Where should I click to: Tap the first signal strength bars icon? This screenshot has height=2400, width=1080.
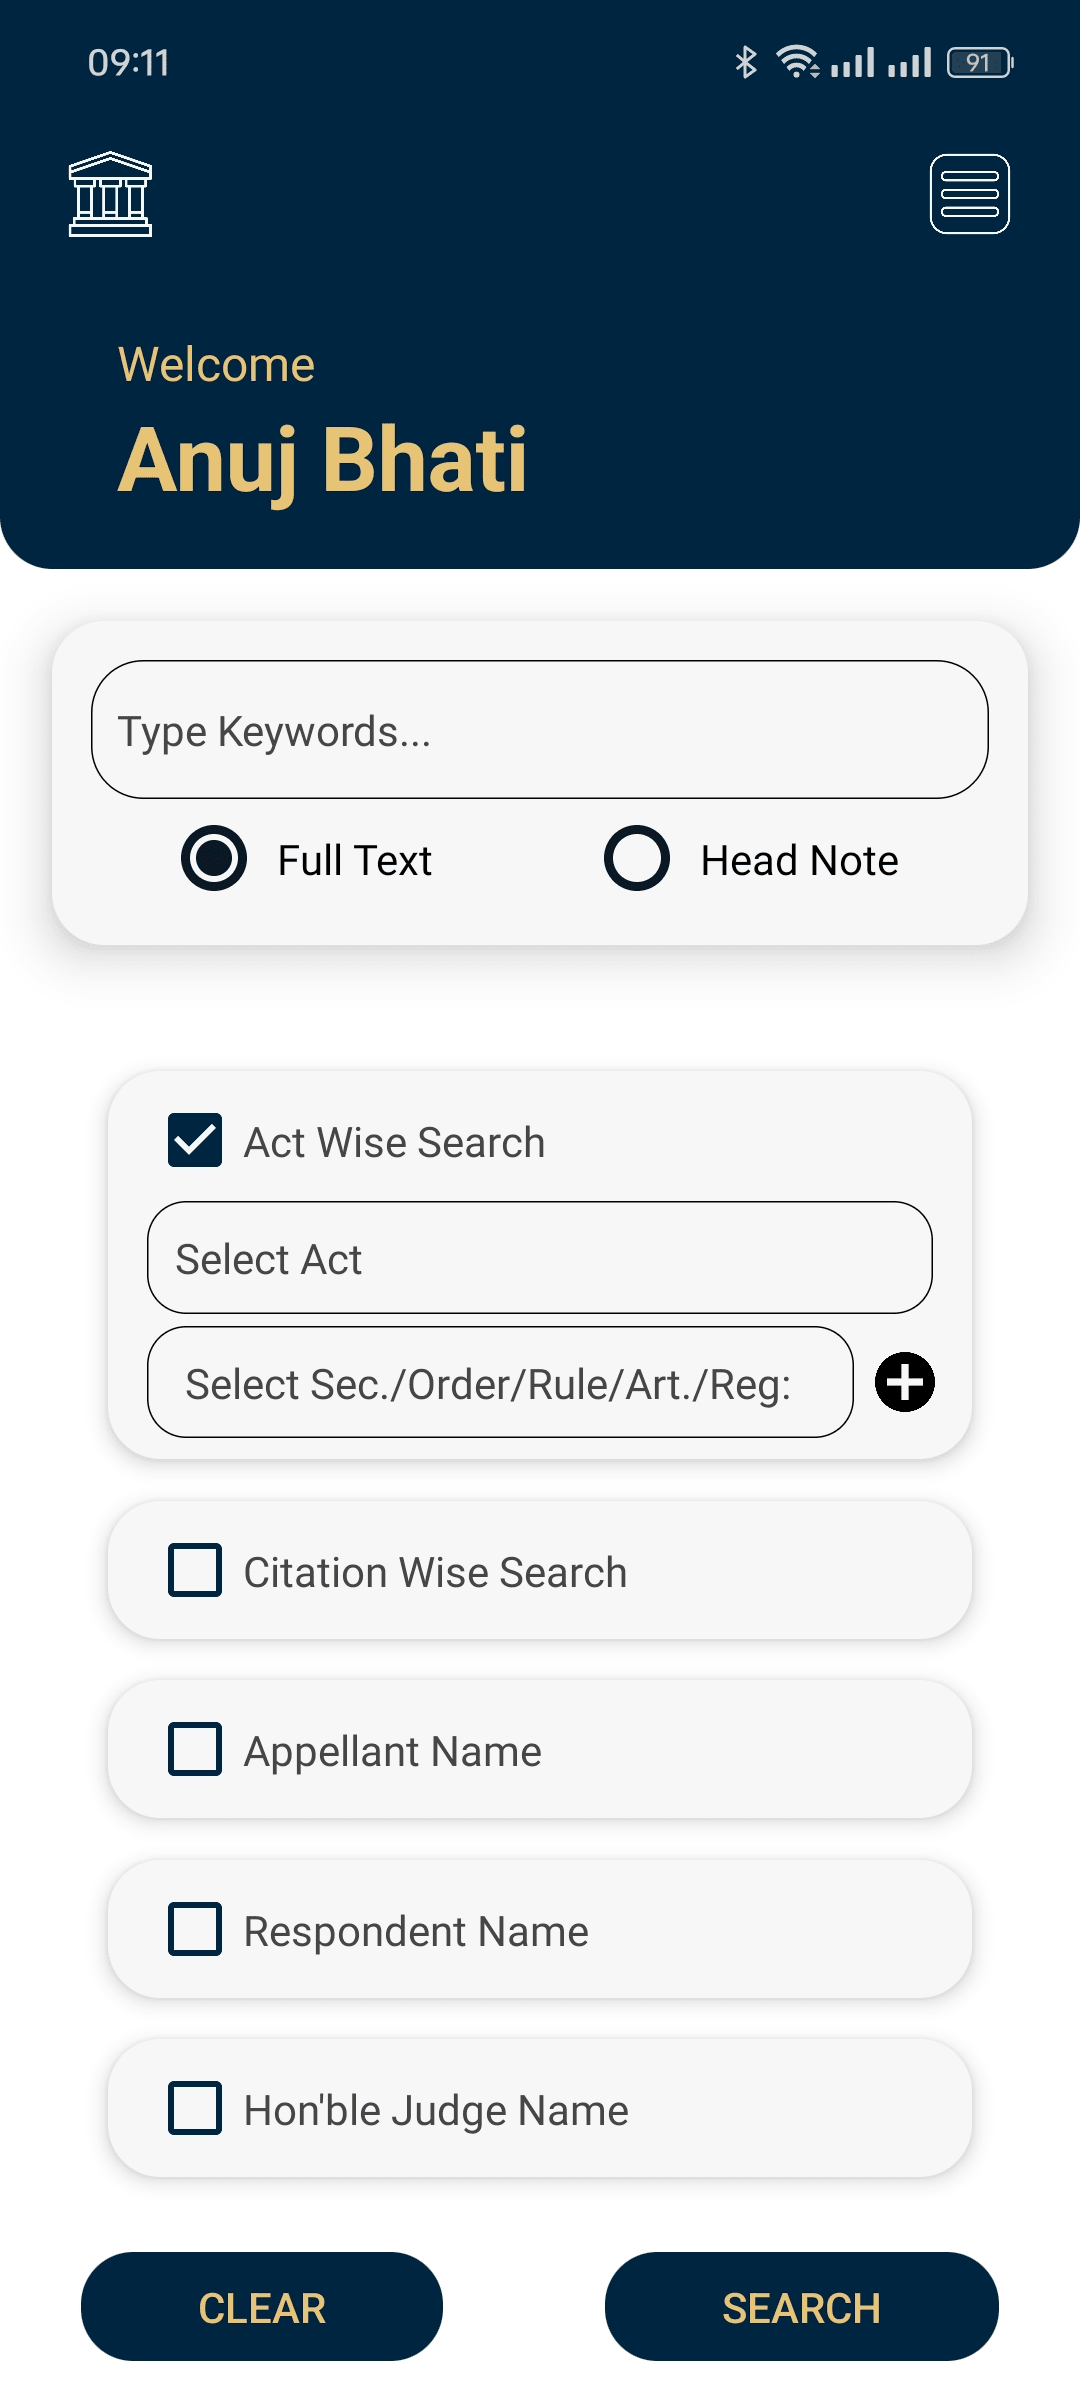pyautogui.click(x=853, y=62)
